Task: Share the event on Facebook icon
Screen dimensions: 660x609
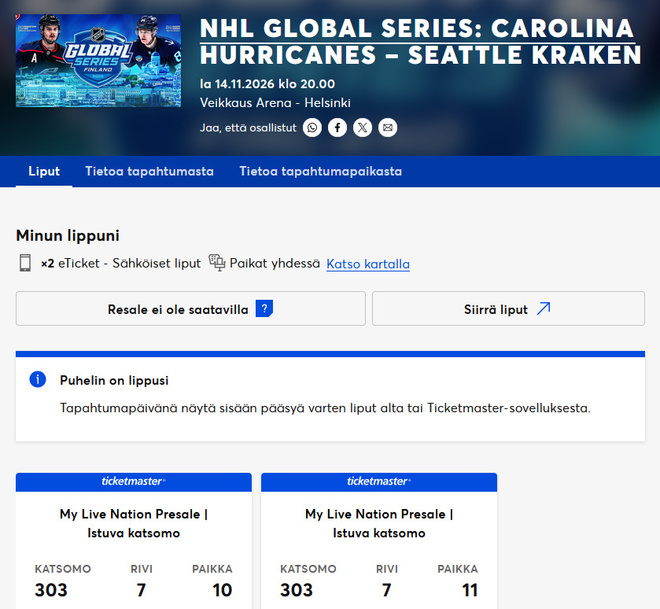Action: point(338,128)
